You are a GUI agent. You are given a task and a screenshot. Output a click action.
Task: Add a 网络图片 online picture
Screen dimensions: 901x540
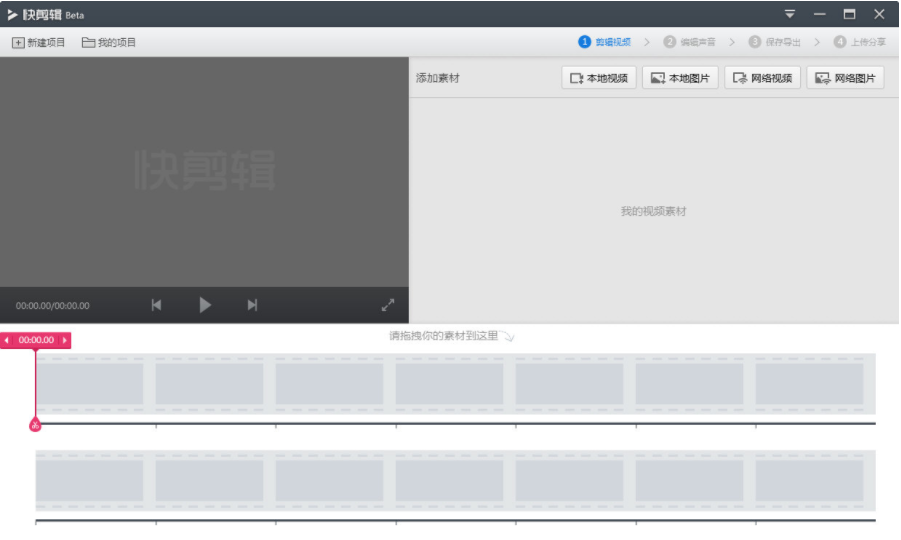pos(845,78)
